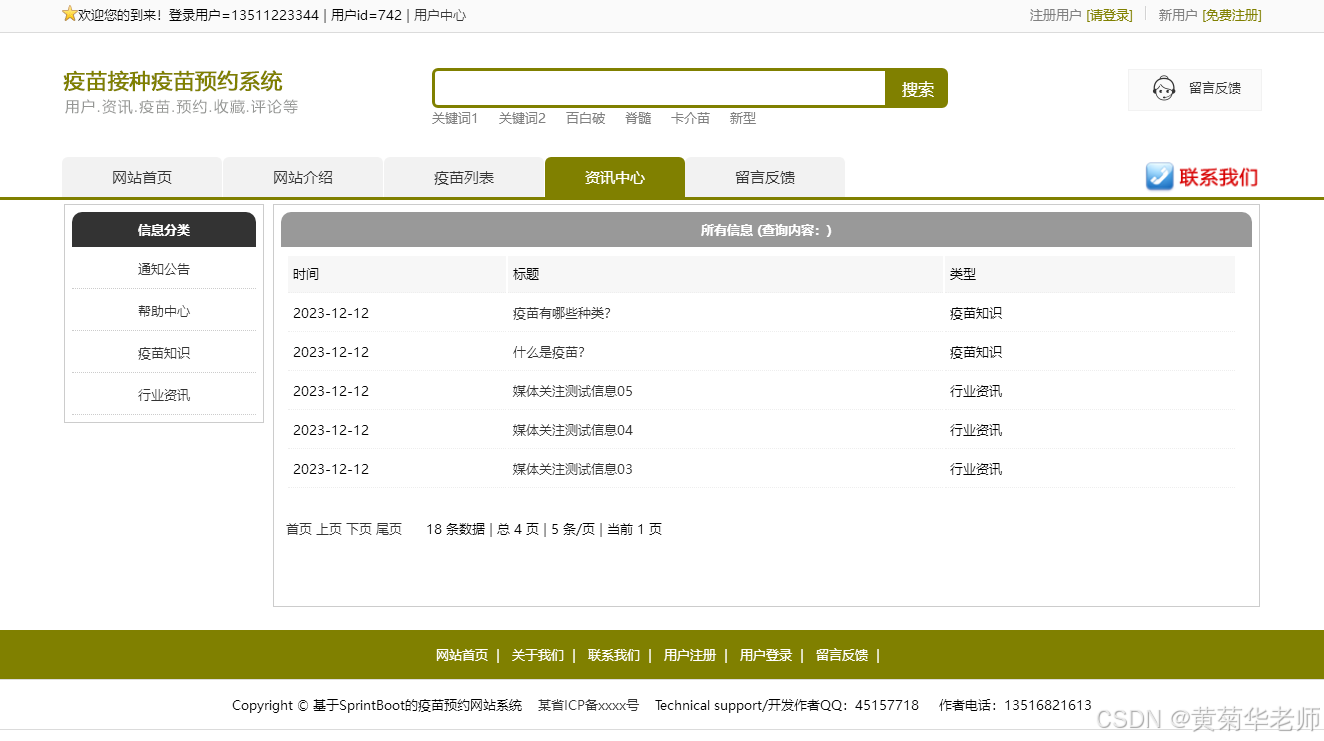Select 行业资讯 in the sidebar category list
The height and width of the screenshot is (741, 1324).
(x=163, y=394)
